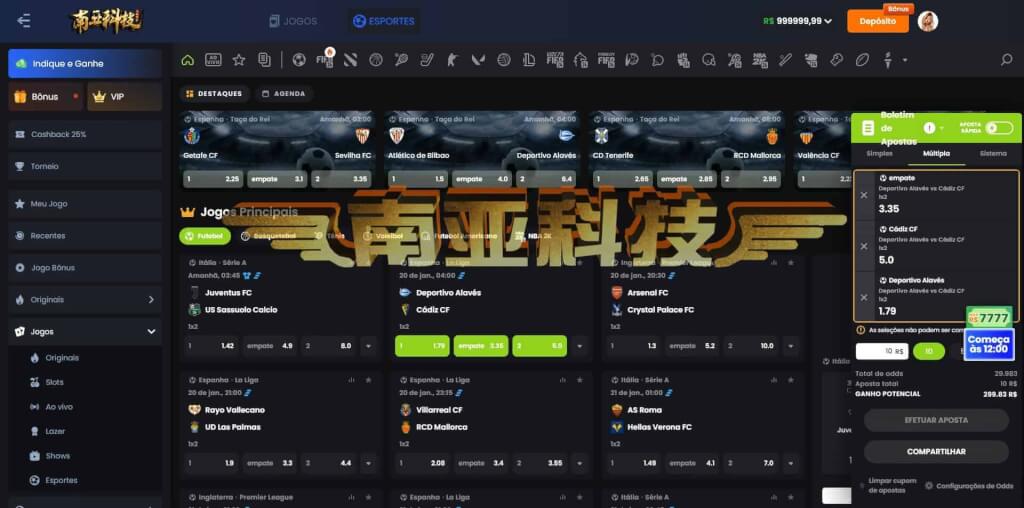The image size is (1024, 508).
Task: Go to the sportsbook home icon
Action: coord(188,60)
